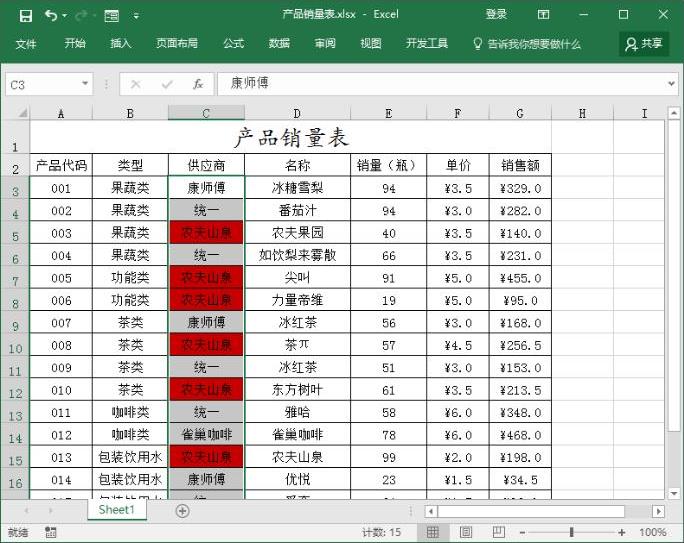Viewport: 684px width, 543px height.
Task: Click the greyed-out redo arrow
Action: pos(81,16)
